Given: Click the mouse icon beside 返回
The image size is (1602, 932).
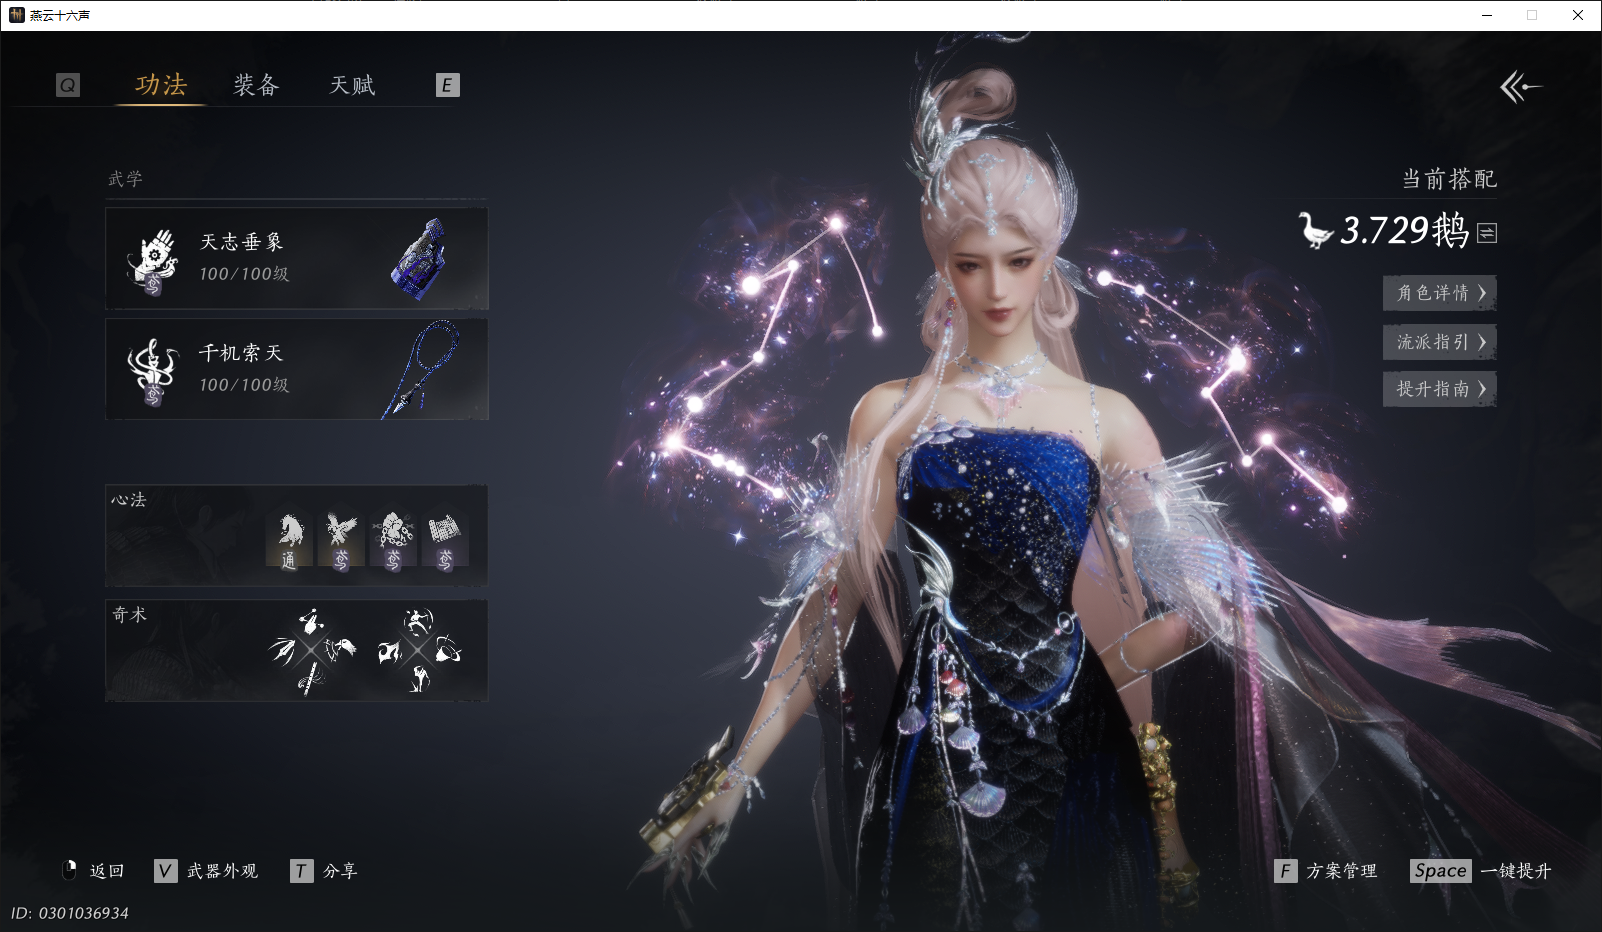Looking at the screenshot, I should click(69, 870).
